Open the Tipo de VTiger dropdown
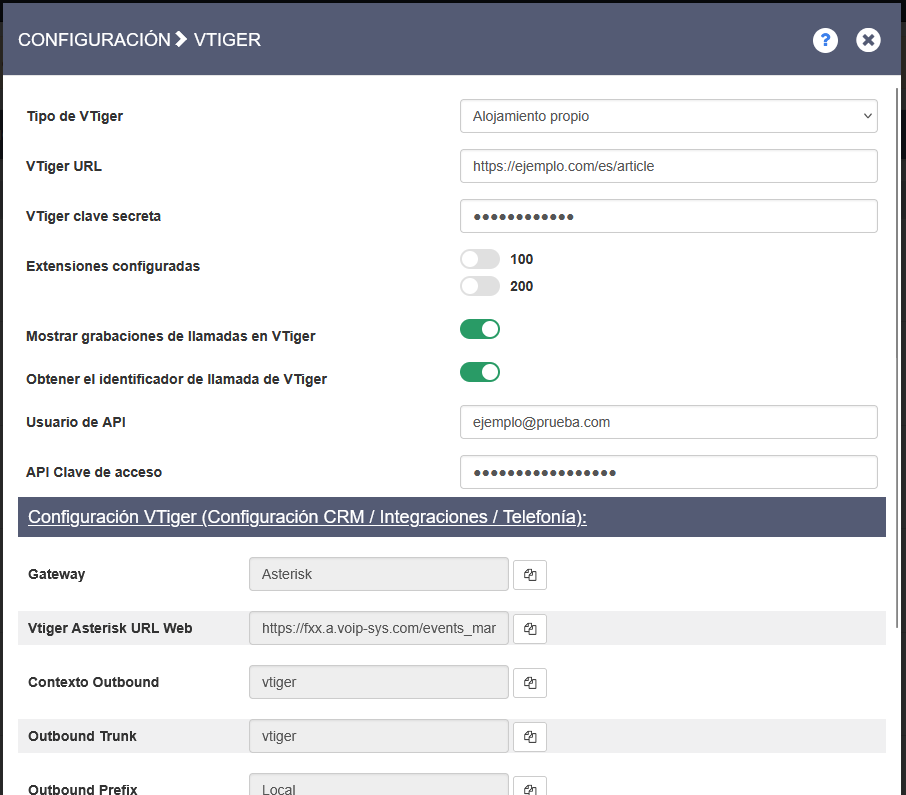906x795 pixels. pyautogui.click(x=668, y=116)
